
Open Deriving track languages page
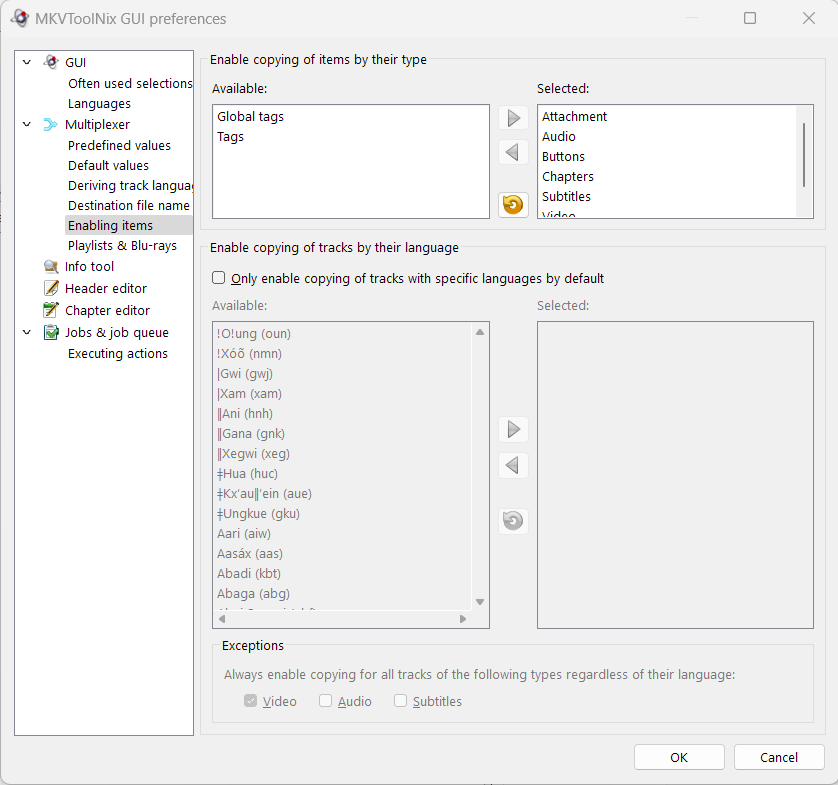tap(130, 185)
